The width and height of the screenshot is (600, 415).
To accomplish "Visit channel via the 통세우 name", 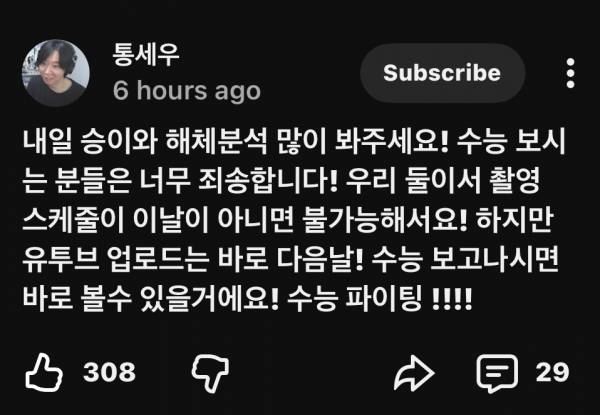I will (146, 55).
